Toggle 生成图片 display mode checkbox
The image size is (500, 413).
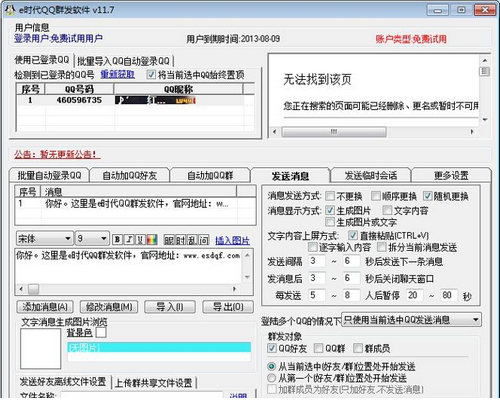(x=330, y=210)
